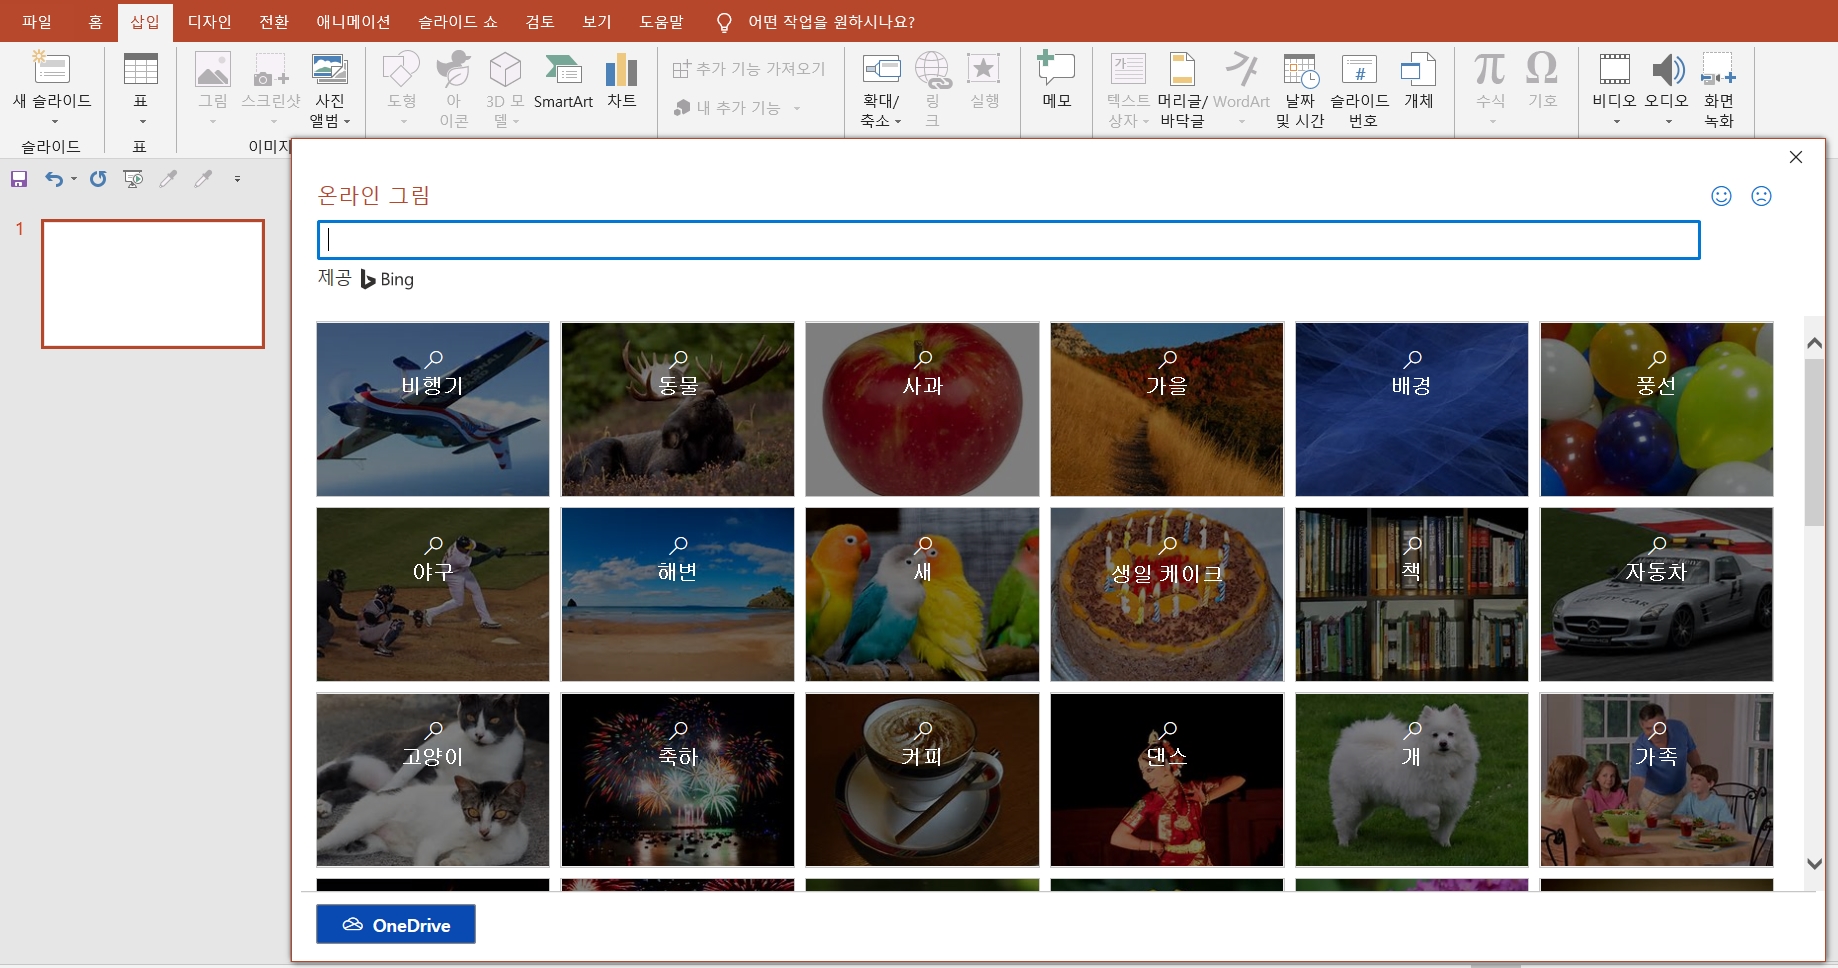Viewport: 1838px width, 968px height.
Task: Expand the Zoom (확대/축소) dropdown arrow
Action: [897, 121]
